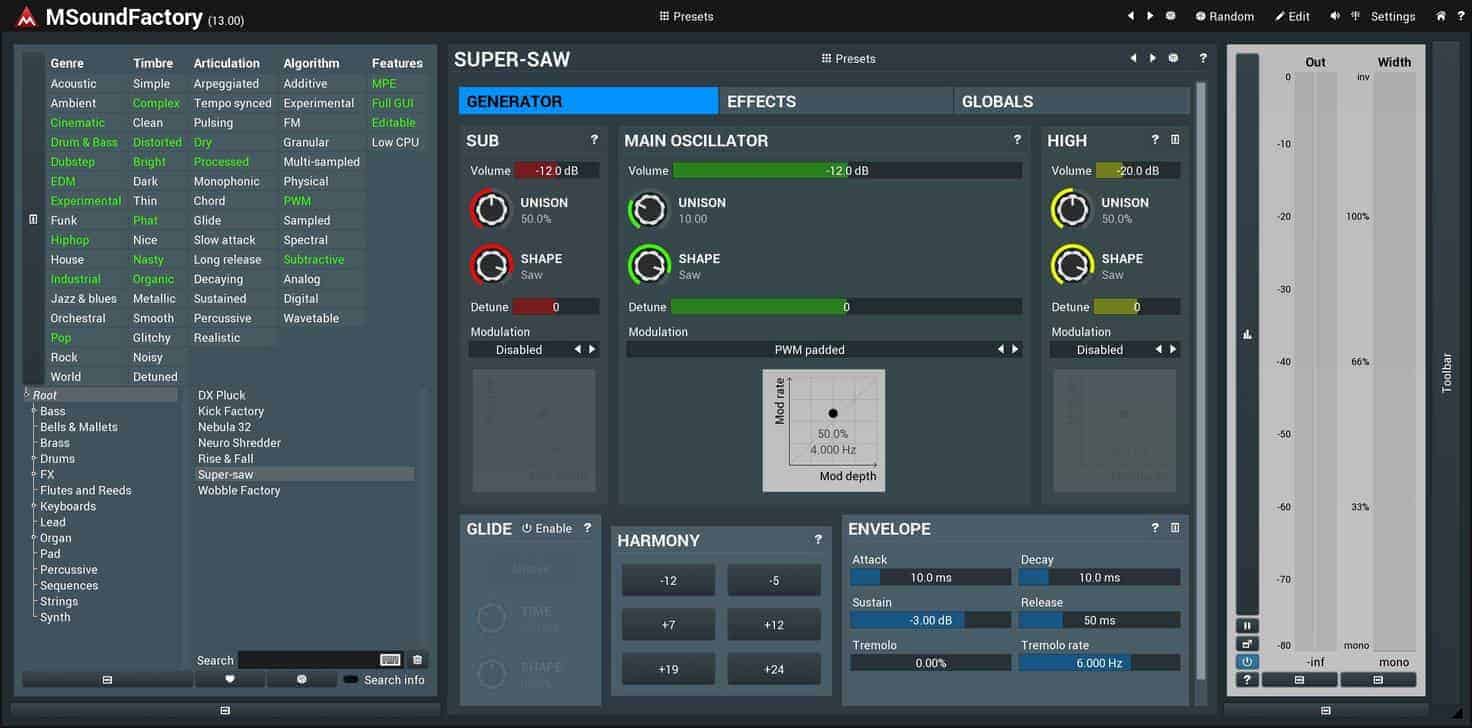
Task: Switch to the GENERATOR tab
Action: pos(588,101)
